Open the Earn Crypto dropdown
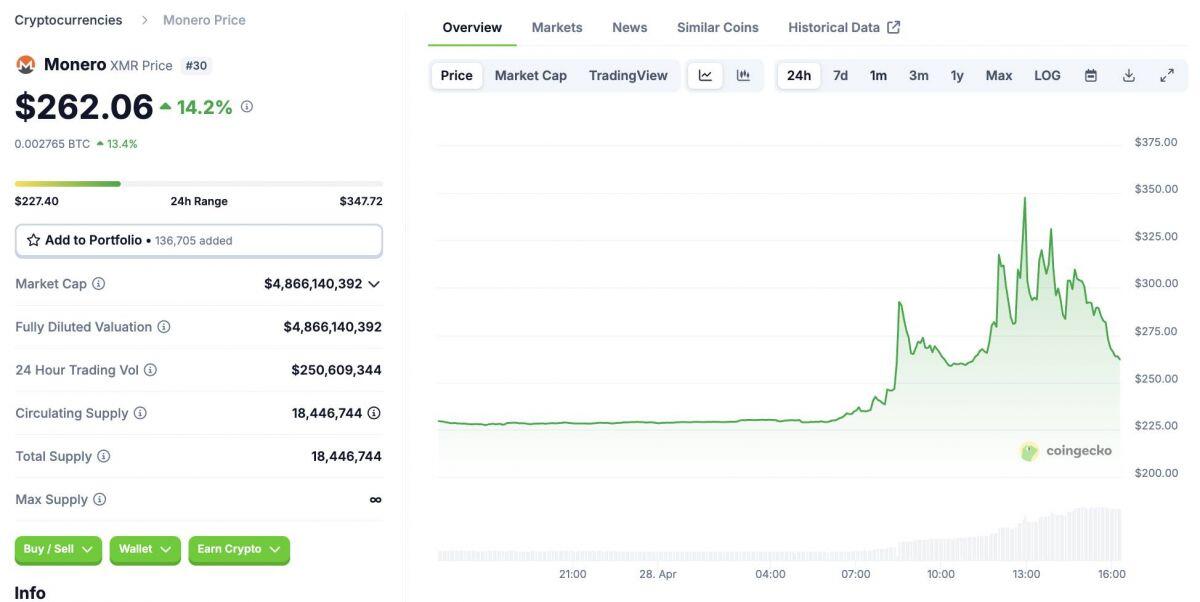 (239, 549)
